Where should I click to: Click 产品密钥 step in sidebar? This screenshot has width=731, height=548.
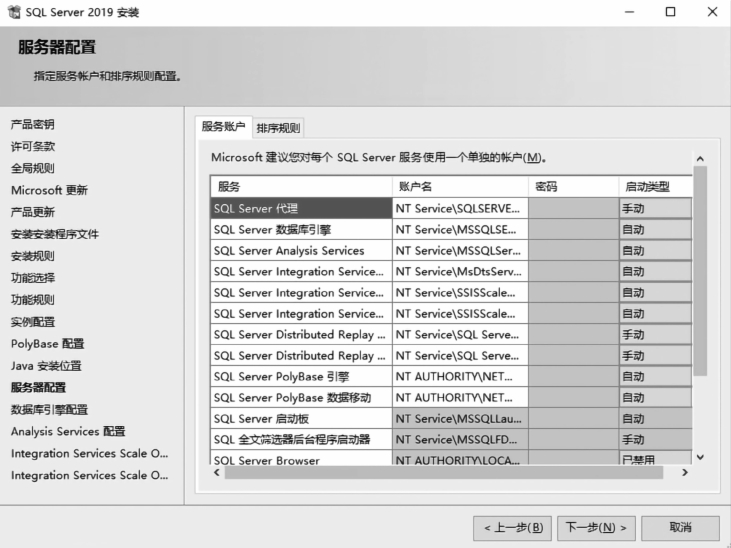[33, 125]
